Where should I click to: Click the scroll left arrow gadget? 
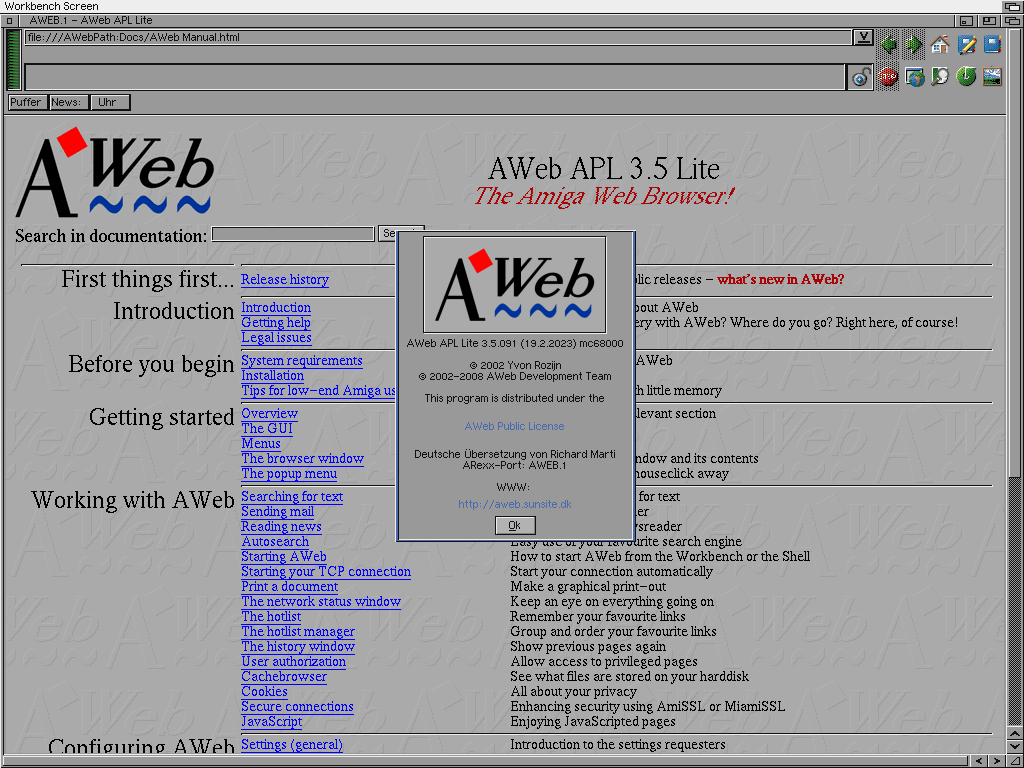(x=980, y=761)
